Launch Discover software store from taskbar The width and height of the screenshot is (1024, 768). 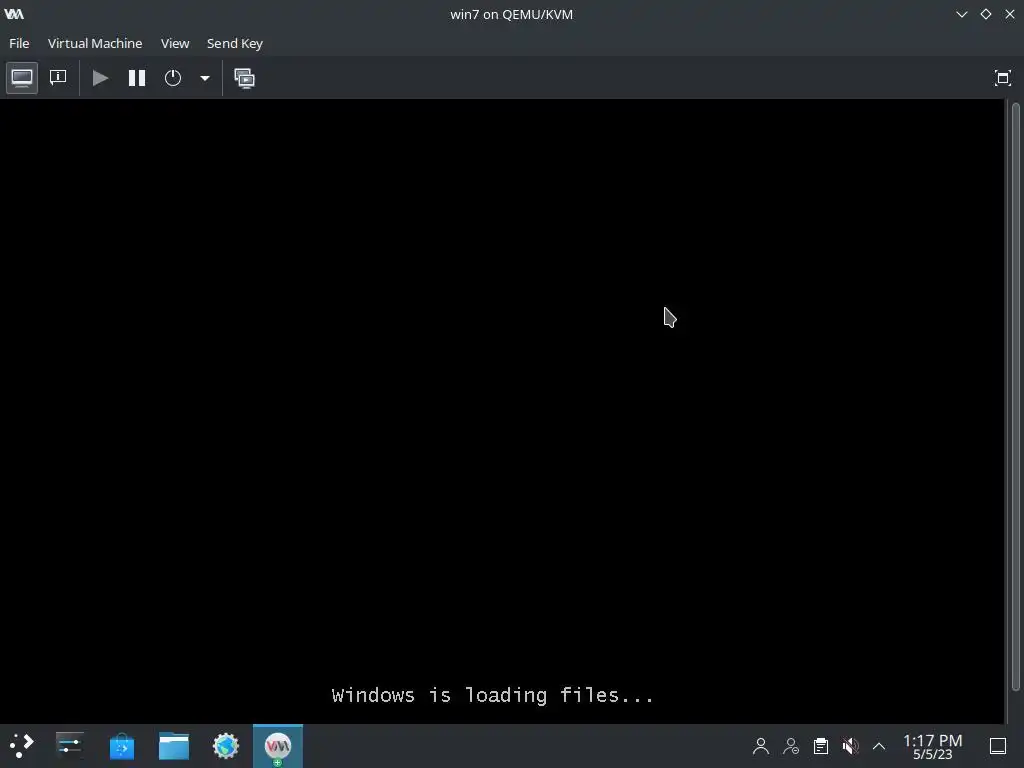(121, 746)
